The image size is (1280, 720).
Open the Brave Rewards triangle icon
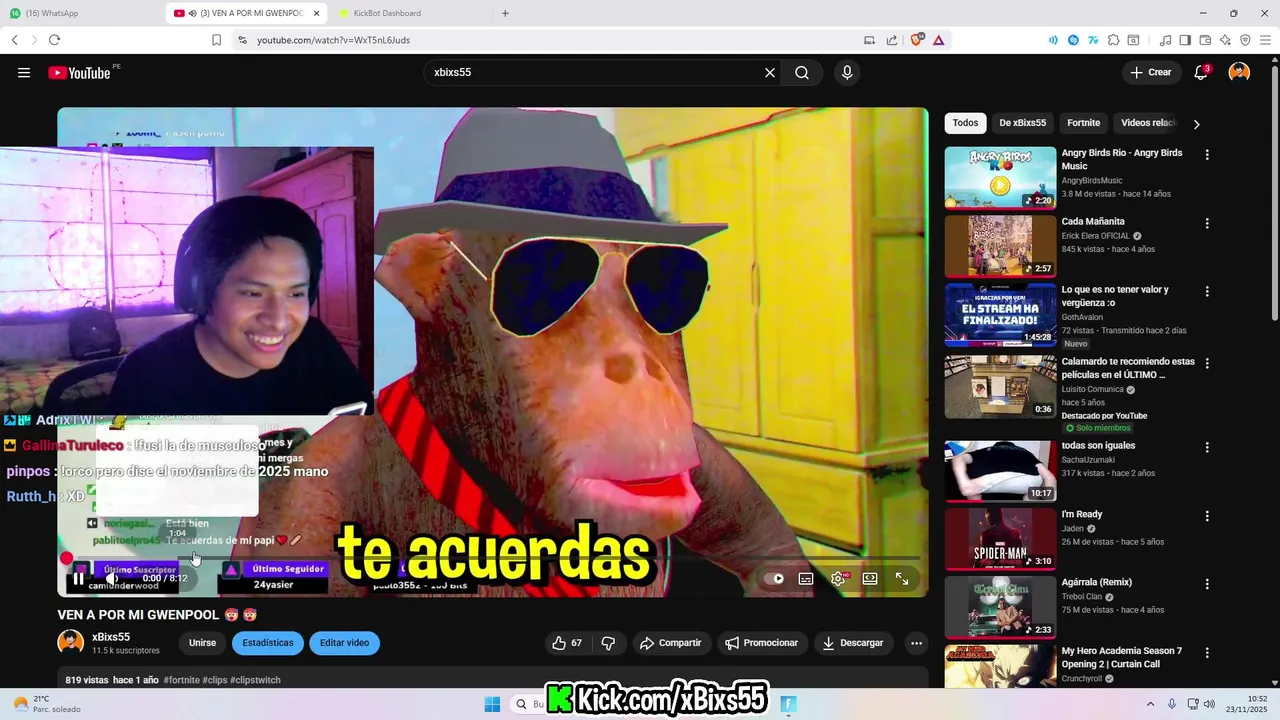(x=938, y=40)
